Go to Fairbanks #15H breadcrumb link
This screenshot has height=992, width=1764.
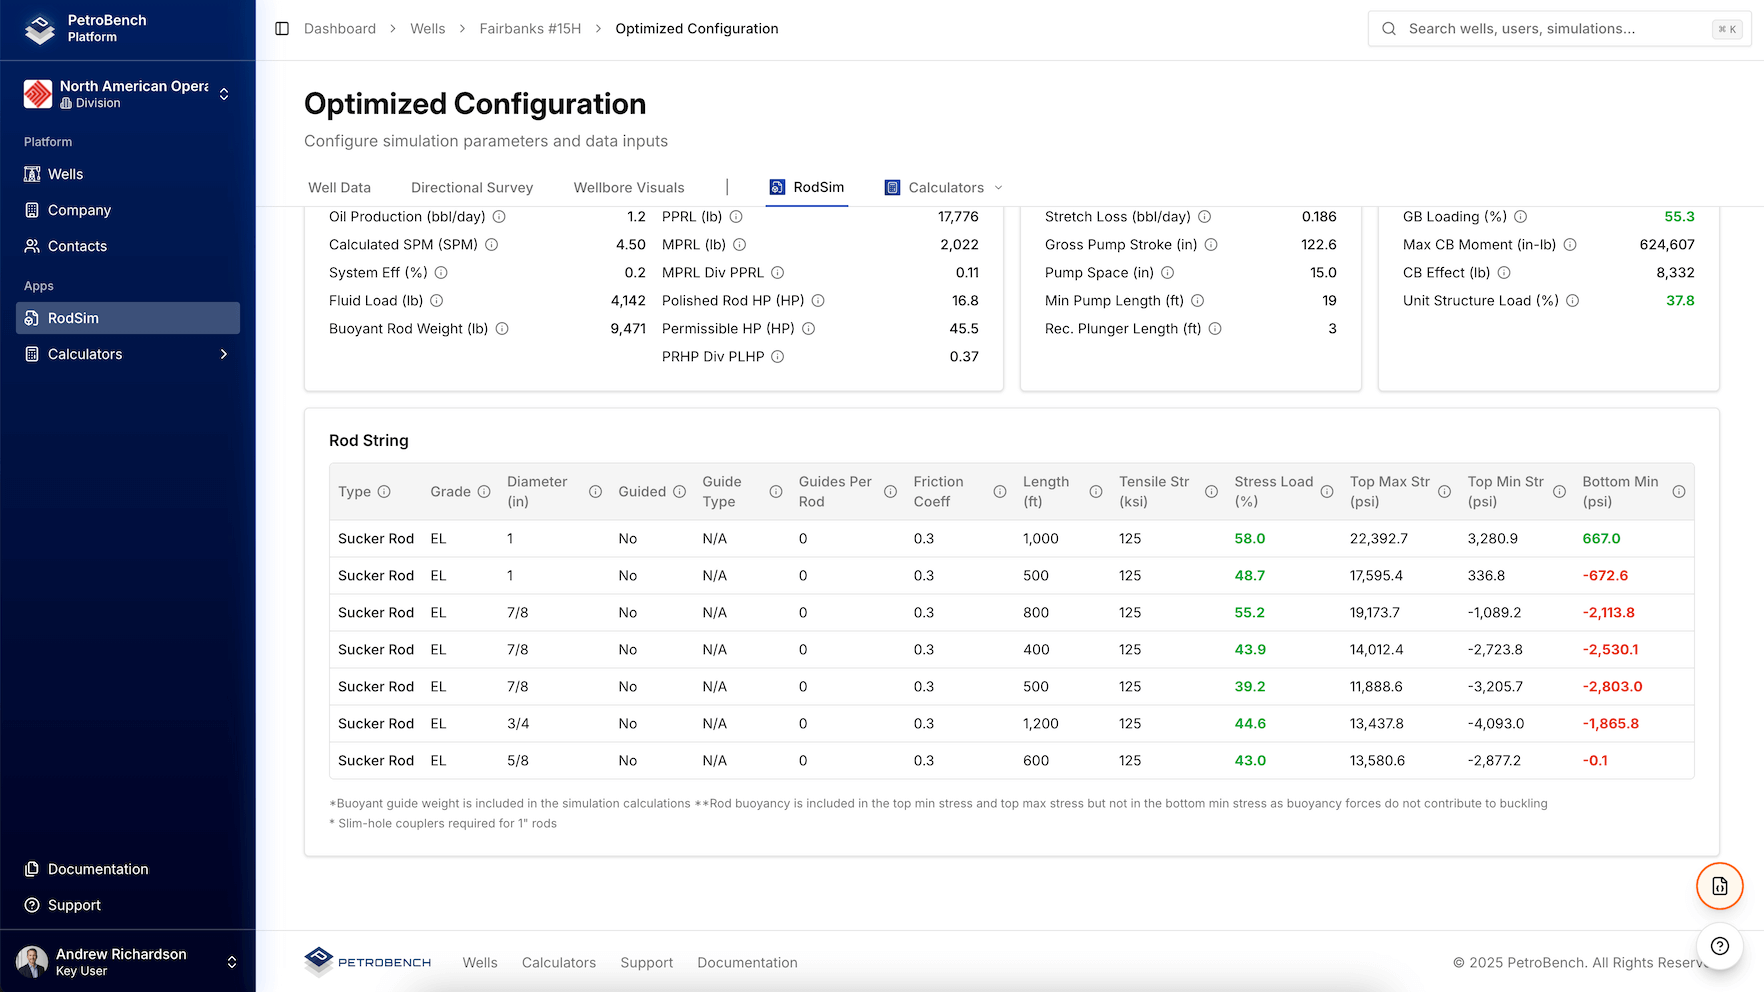pos(530,29)
